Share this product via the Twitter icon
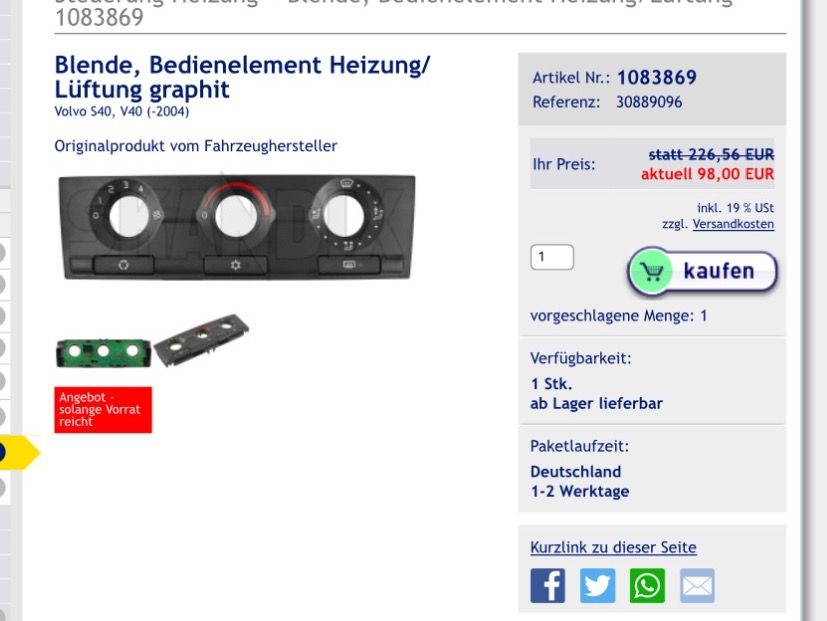827x621 pixels. 598,586
